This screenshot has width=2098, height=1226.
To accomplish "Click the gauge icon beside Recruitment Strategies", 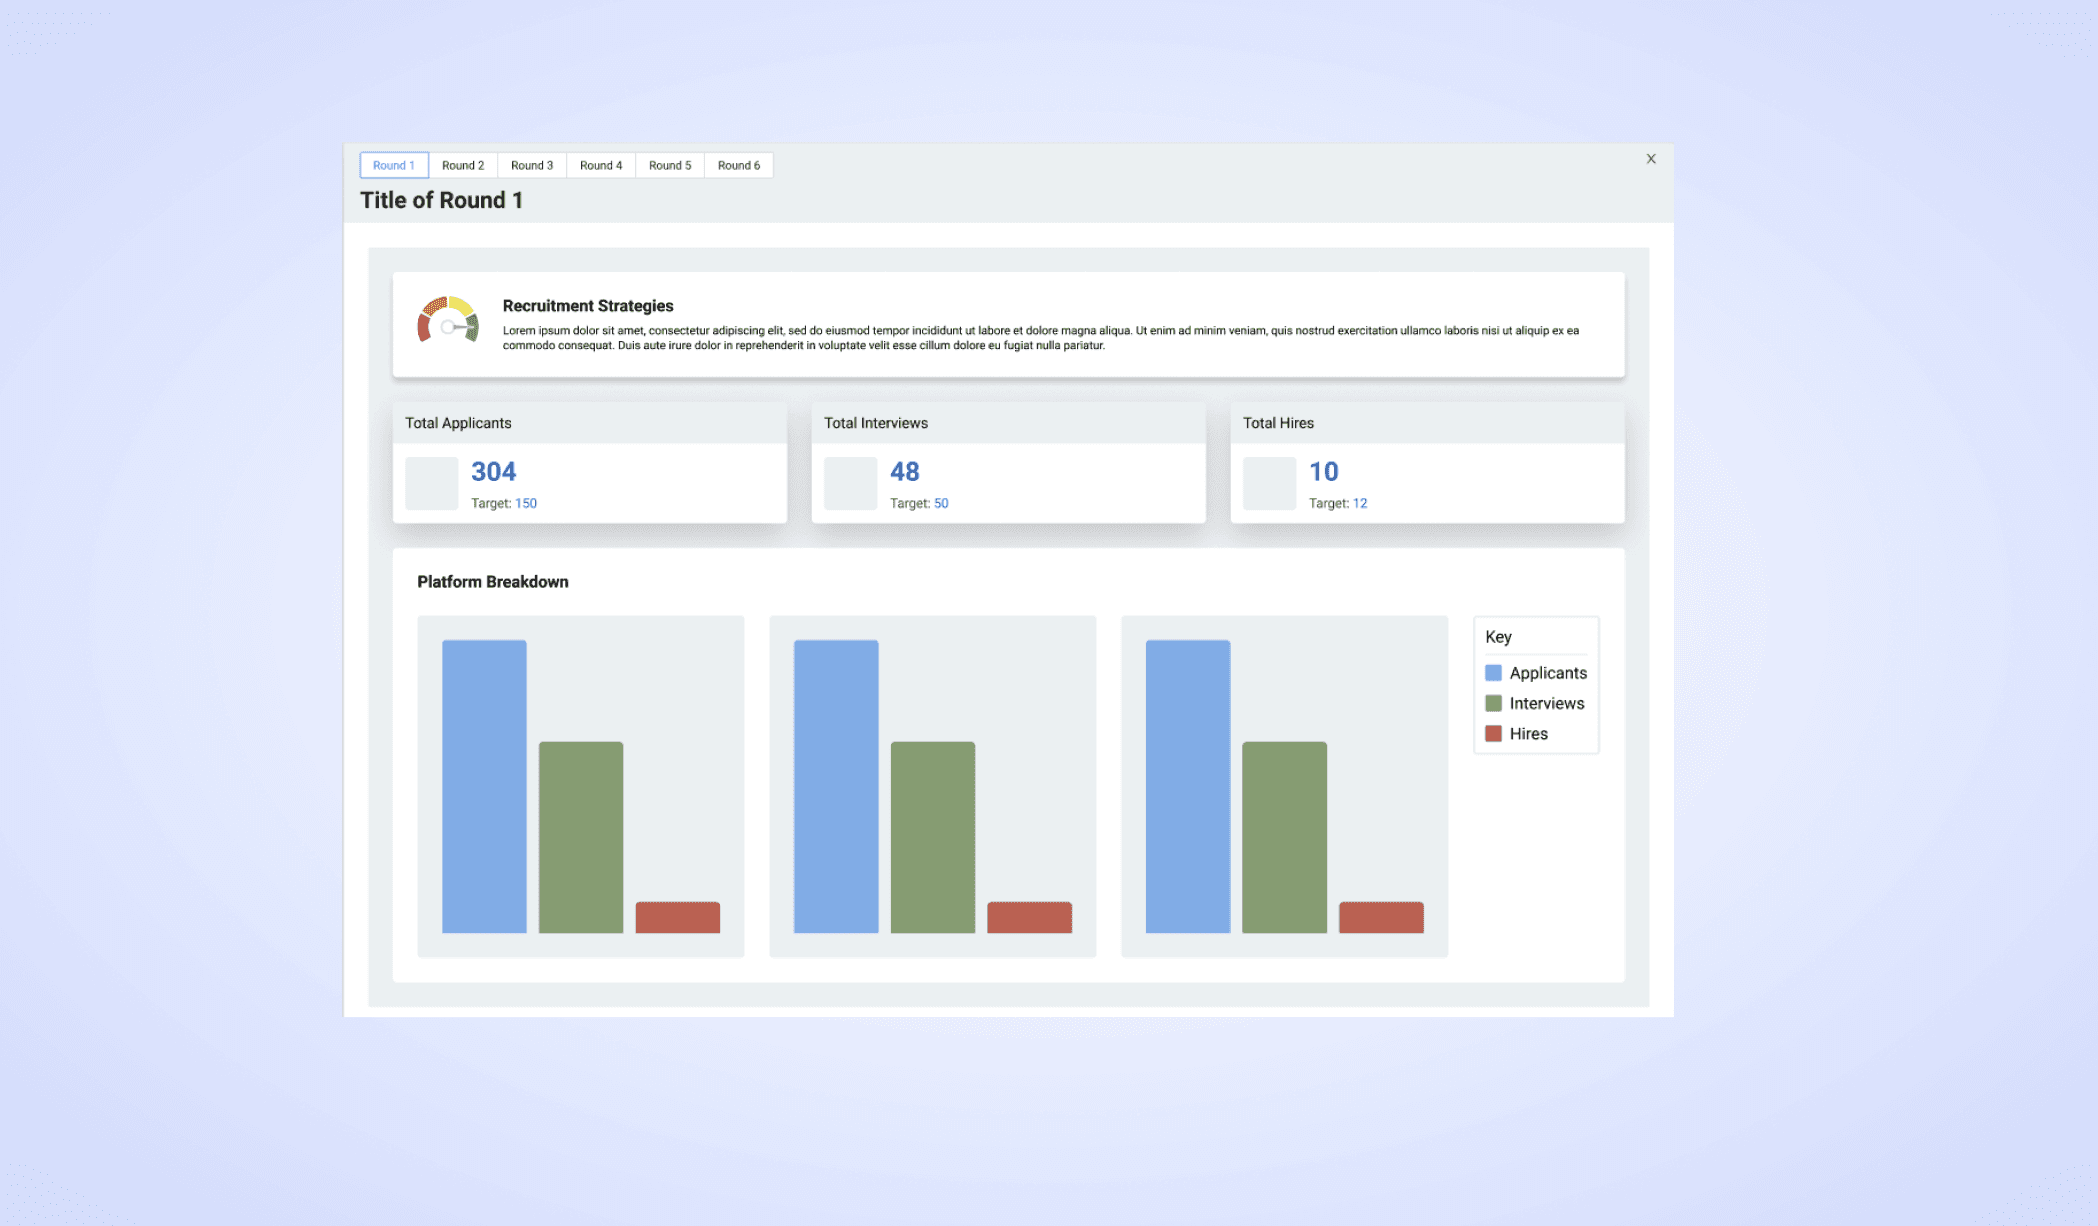I will 447,321.
